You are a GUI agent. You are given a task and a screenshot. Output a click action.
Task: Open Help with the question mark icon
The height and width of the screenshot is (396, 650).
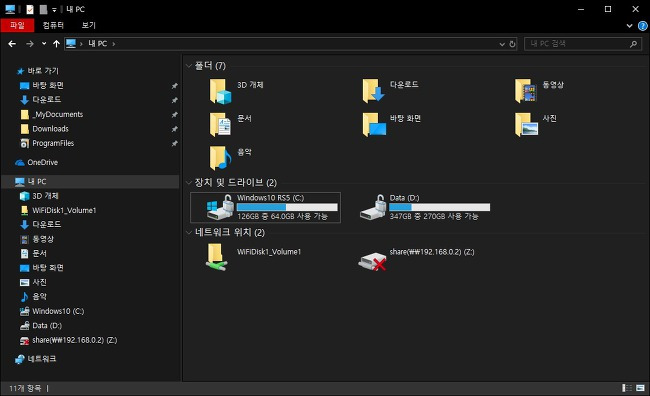(642, 26)
